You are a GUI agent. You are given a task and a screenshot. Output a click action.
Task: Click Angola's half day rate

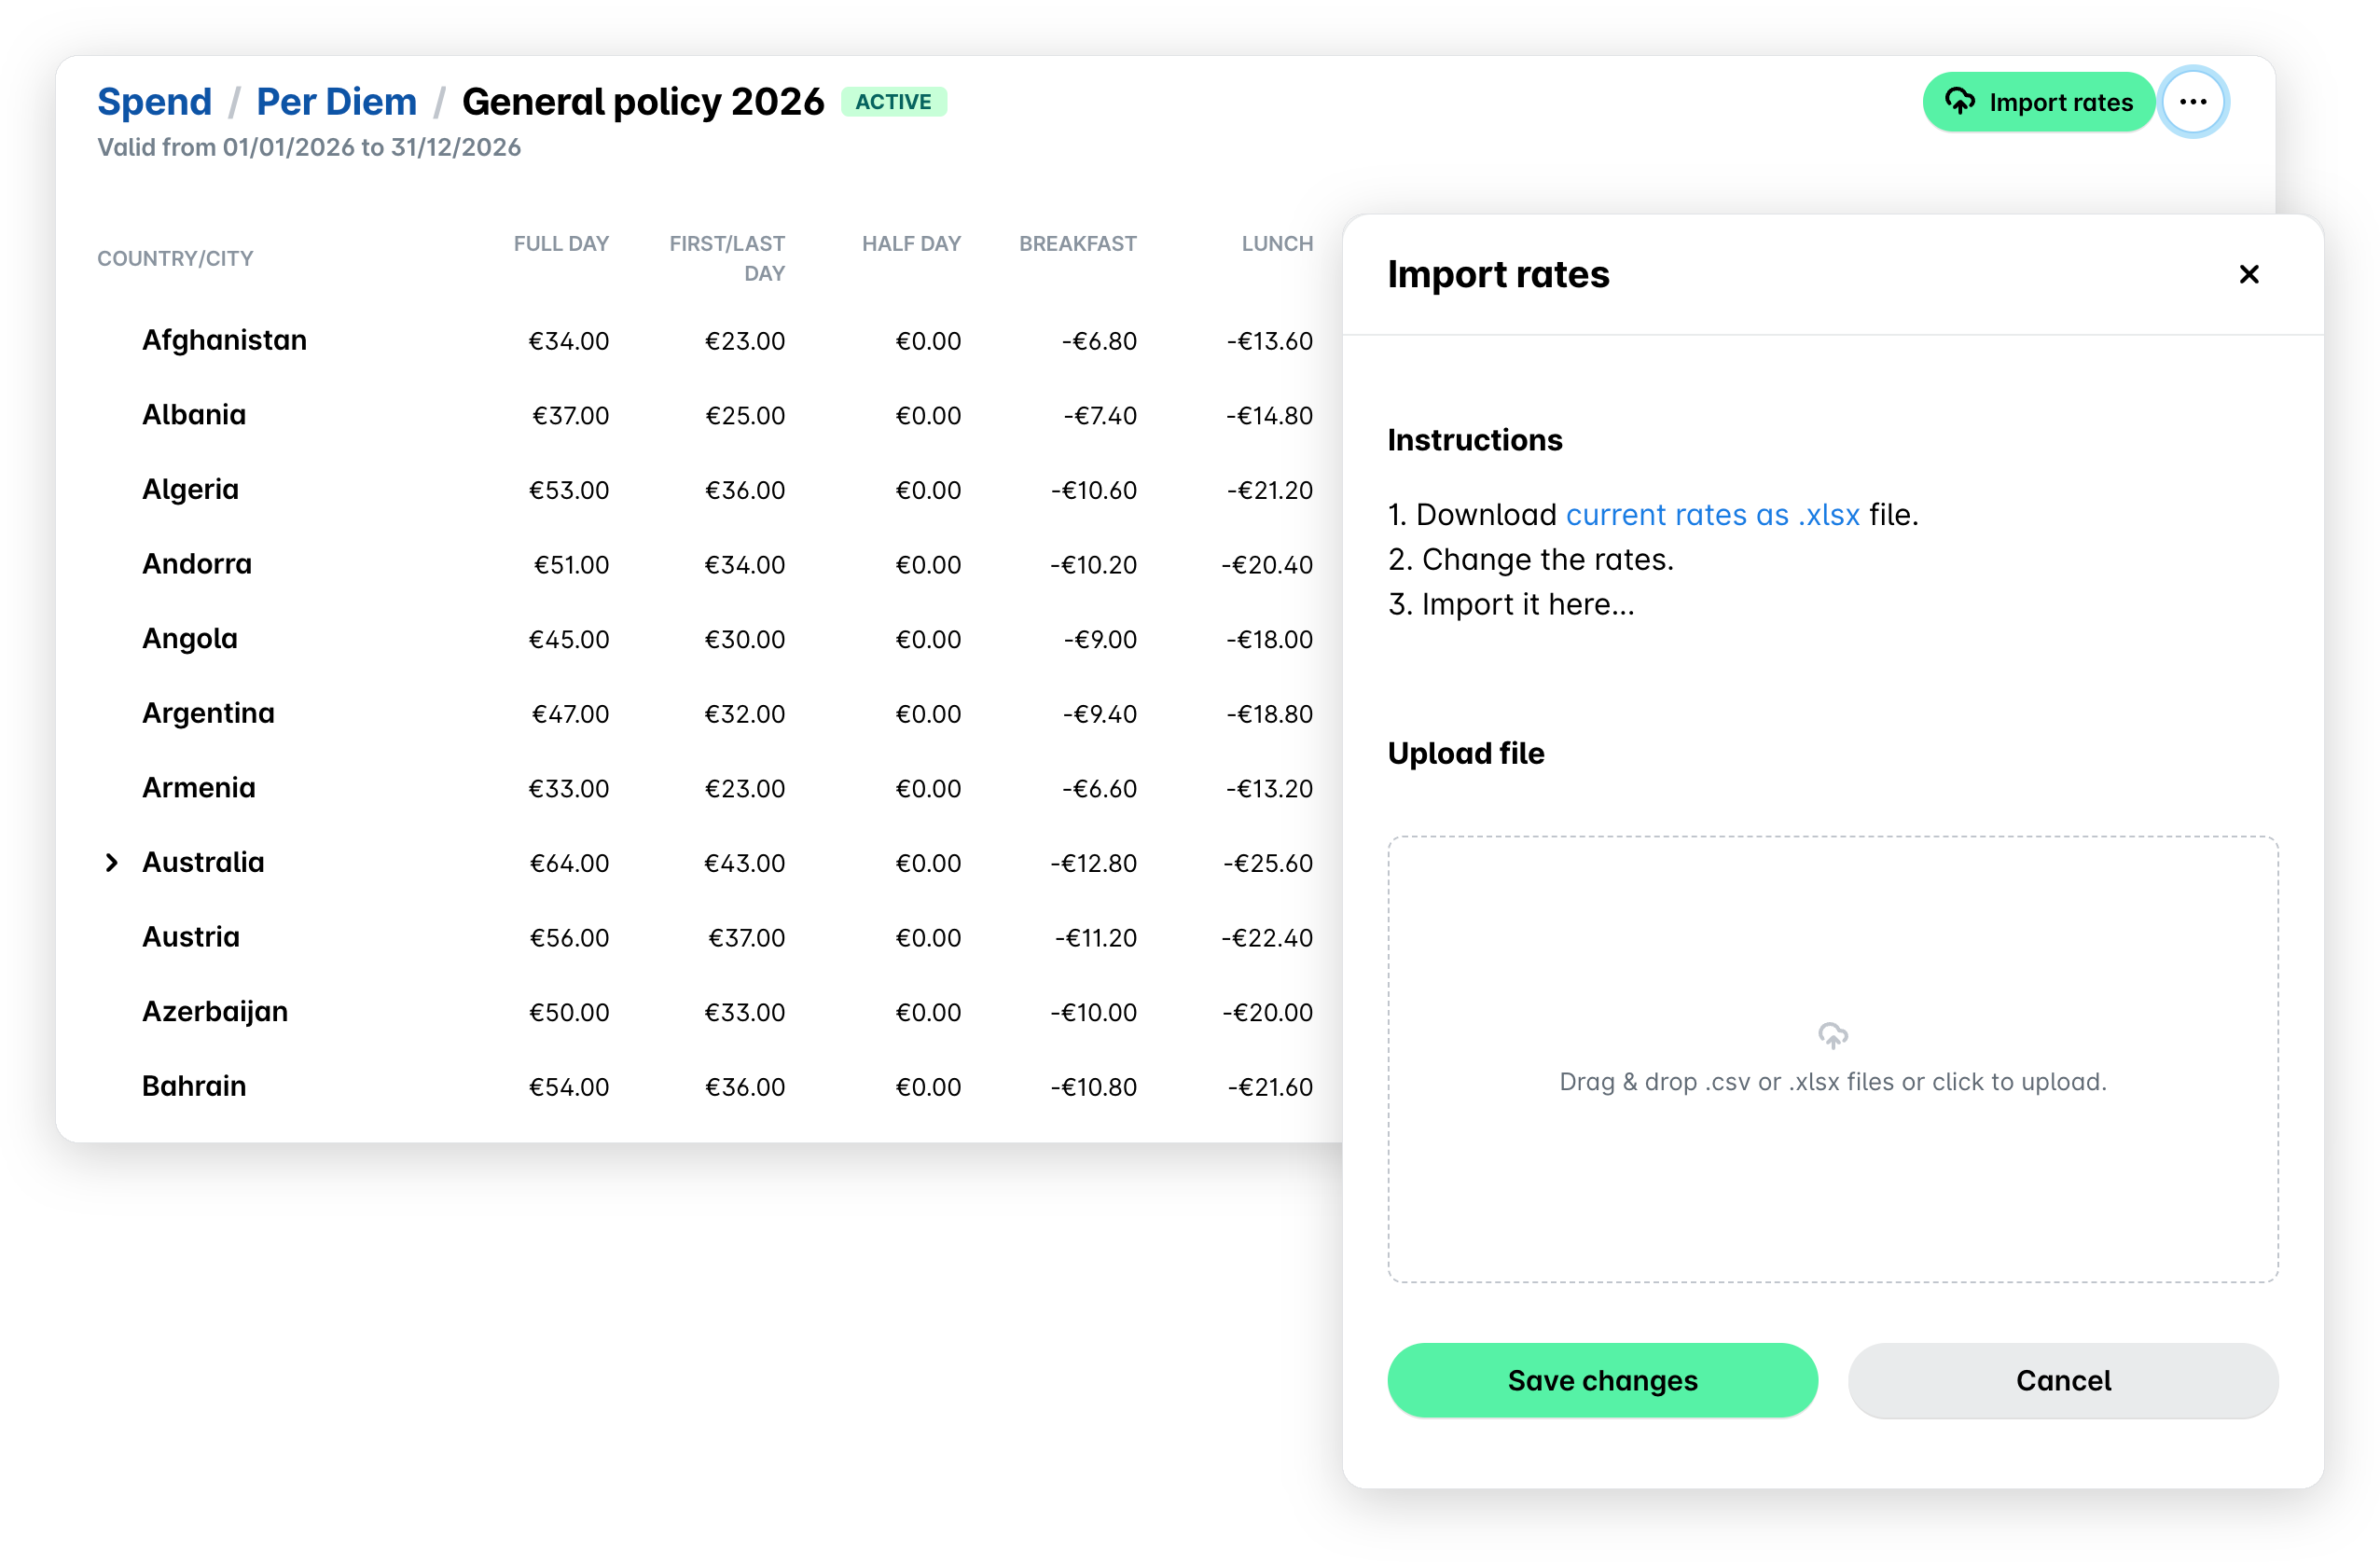[x=928, y=639]
